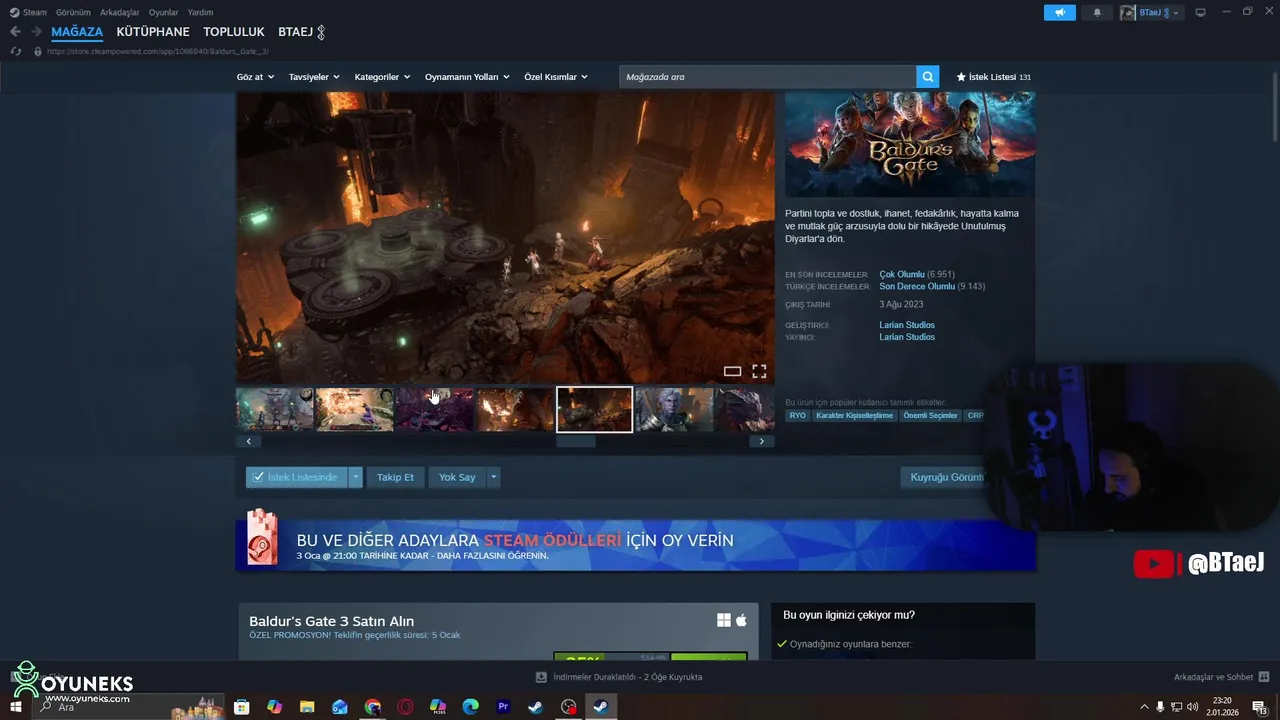Open File Explorer from the taskbar
1280x720 pixels.
click(307, 707)
